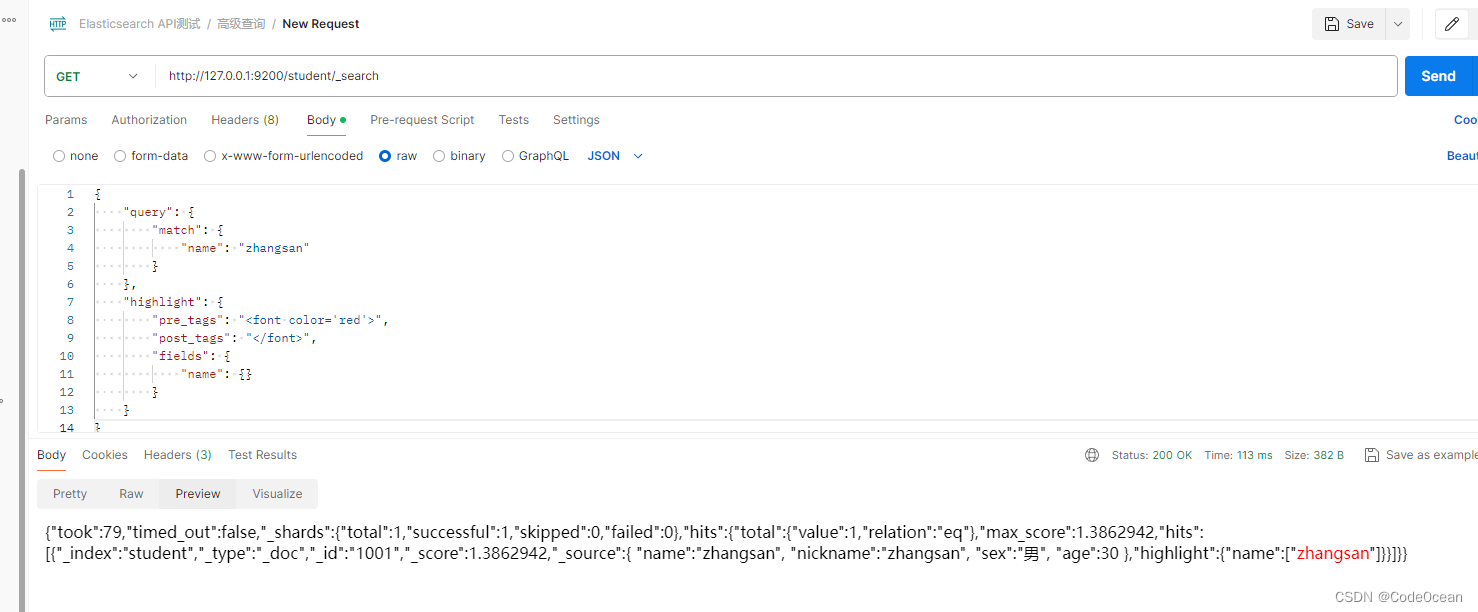This screenshot has height=612, width=1478.
Task: Open the 'Elasticsearch API测试' breadcrumb
Action: [140, 24]
